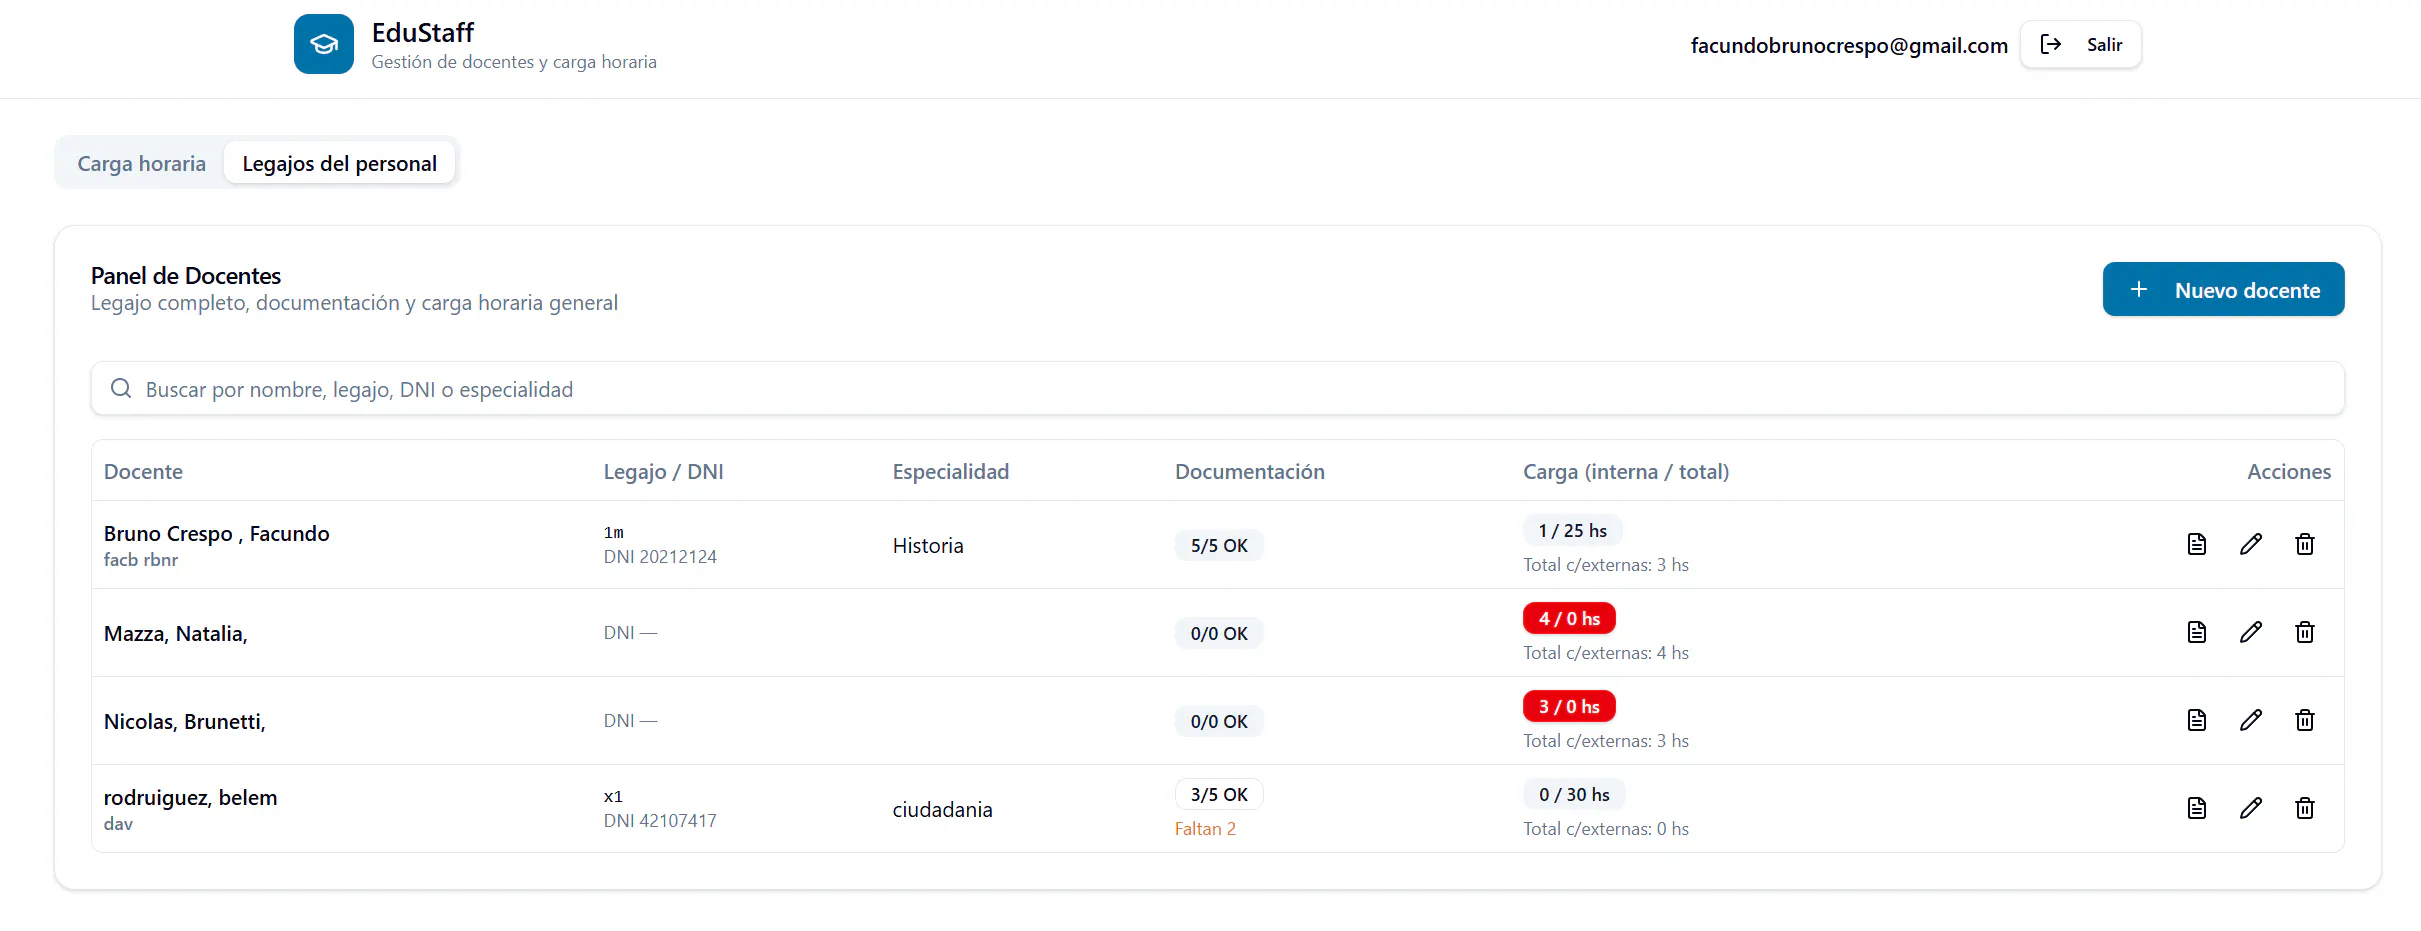Screen dimensions: 2421x931
Task: Click the Docente column header
Action: [143, 471]
